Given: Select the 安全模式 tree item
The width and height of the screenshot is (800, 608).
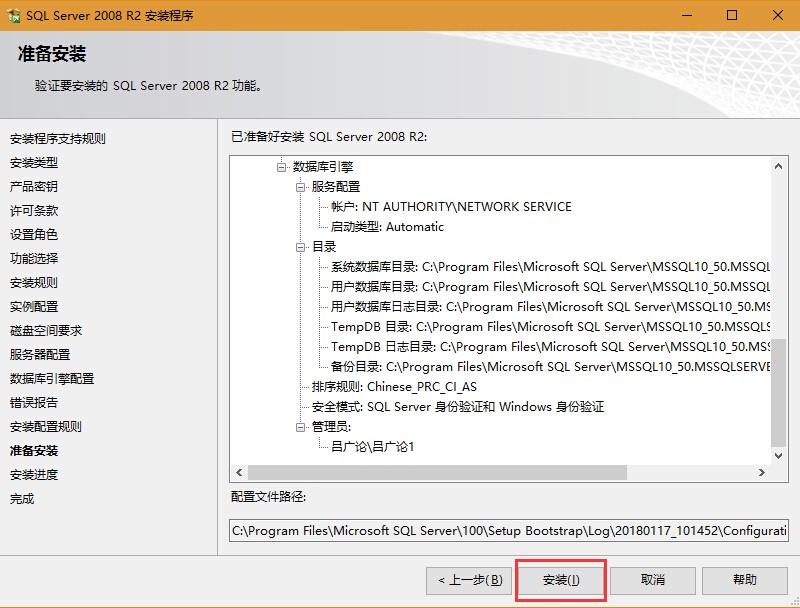Looking at the screenshot, I should pos(457,407).
